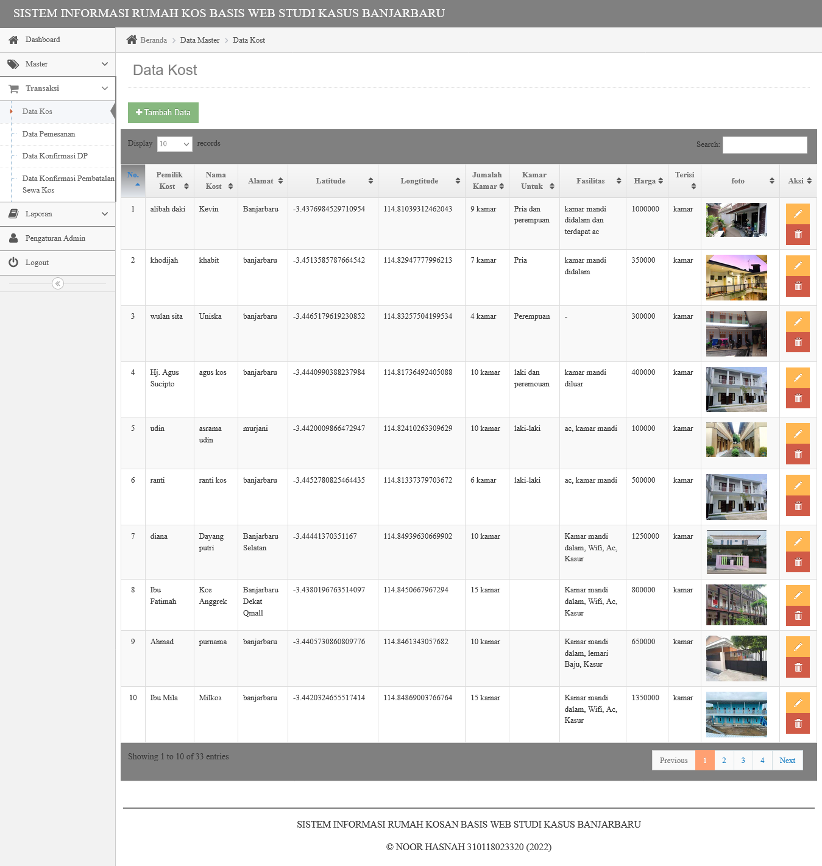Screen dimensions: 822x866
Task: Sort table by Harga column header
Action: 647,181
